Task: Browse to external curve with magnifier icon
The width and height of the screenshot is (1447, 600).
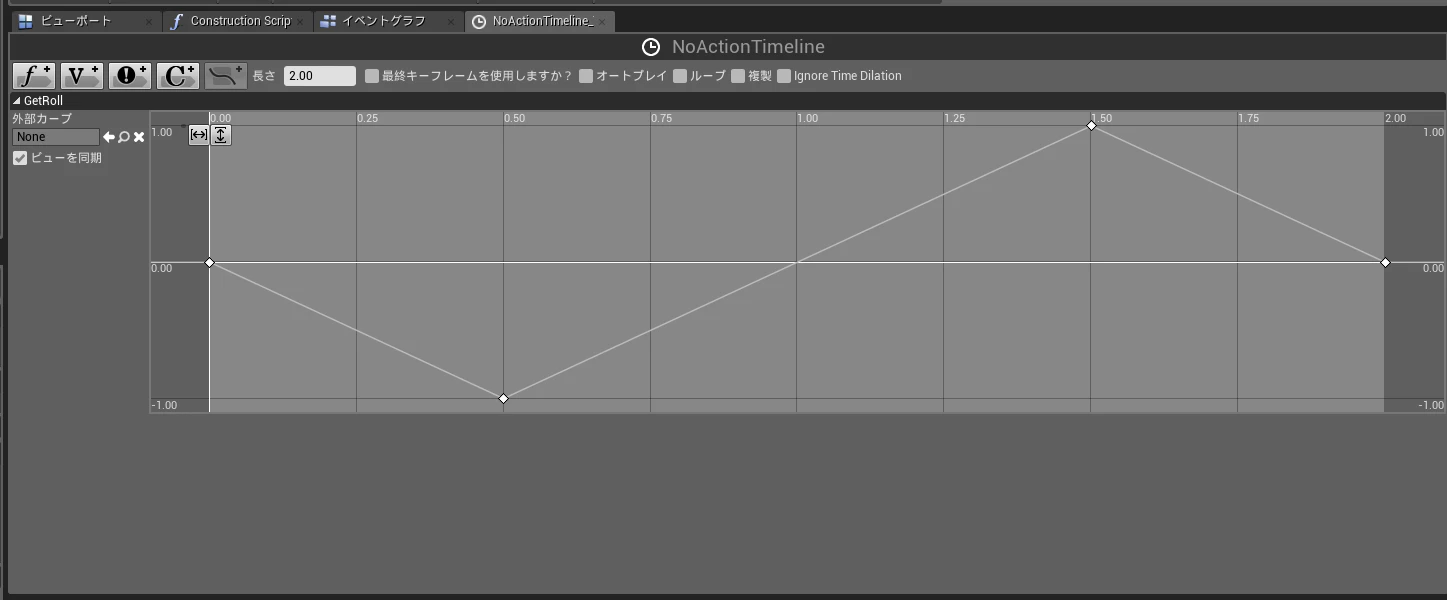Action: [x=124, y=137]
